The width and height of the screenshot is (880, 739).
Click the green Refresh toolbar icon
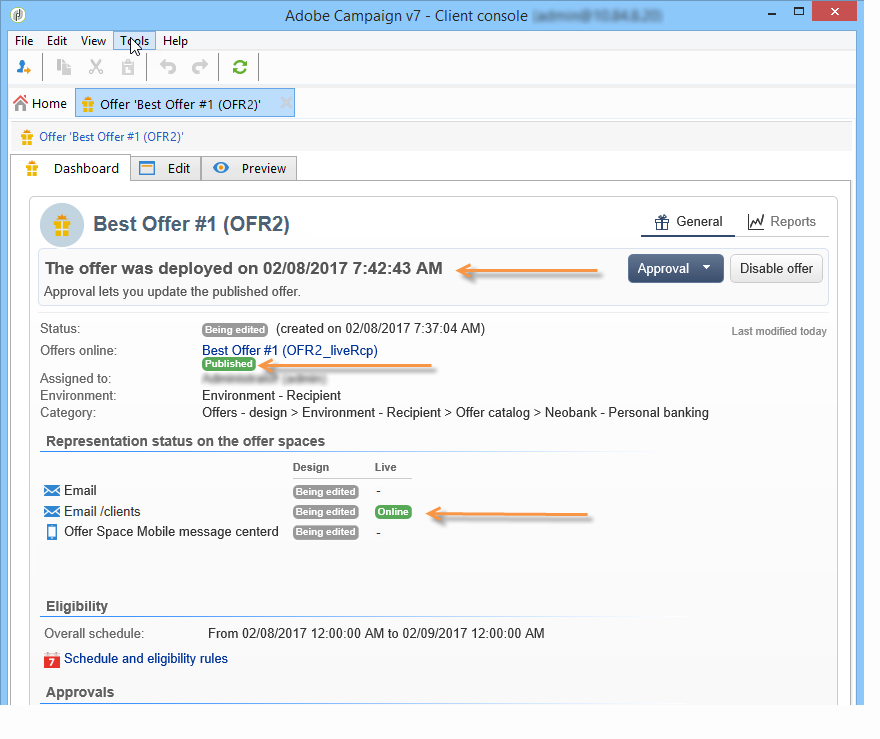coord(240,67)
